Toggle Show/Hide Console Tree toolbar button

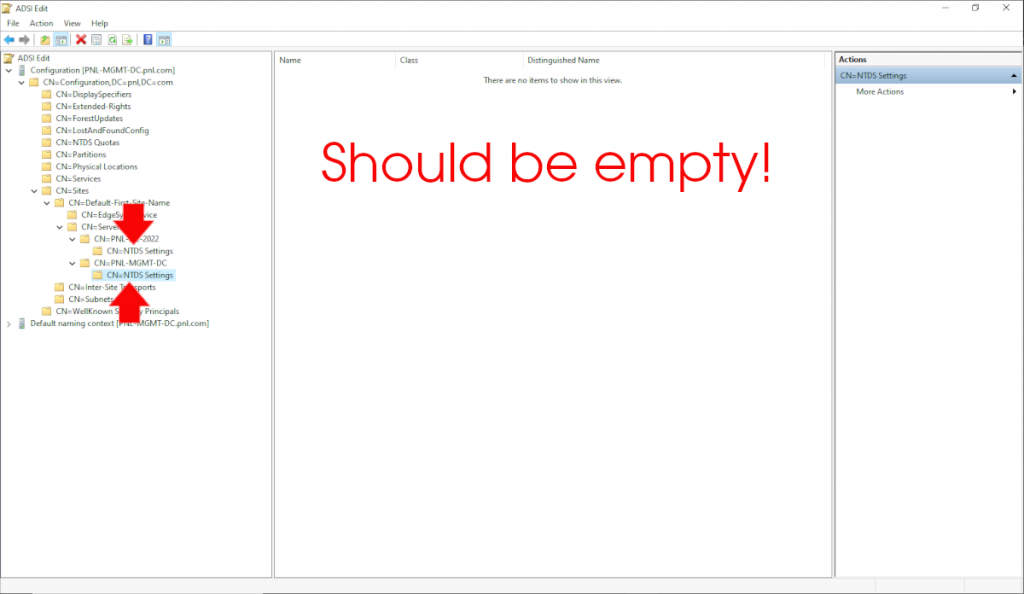pyautogui.click(x=60, y=40)
